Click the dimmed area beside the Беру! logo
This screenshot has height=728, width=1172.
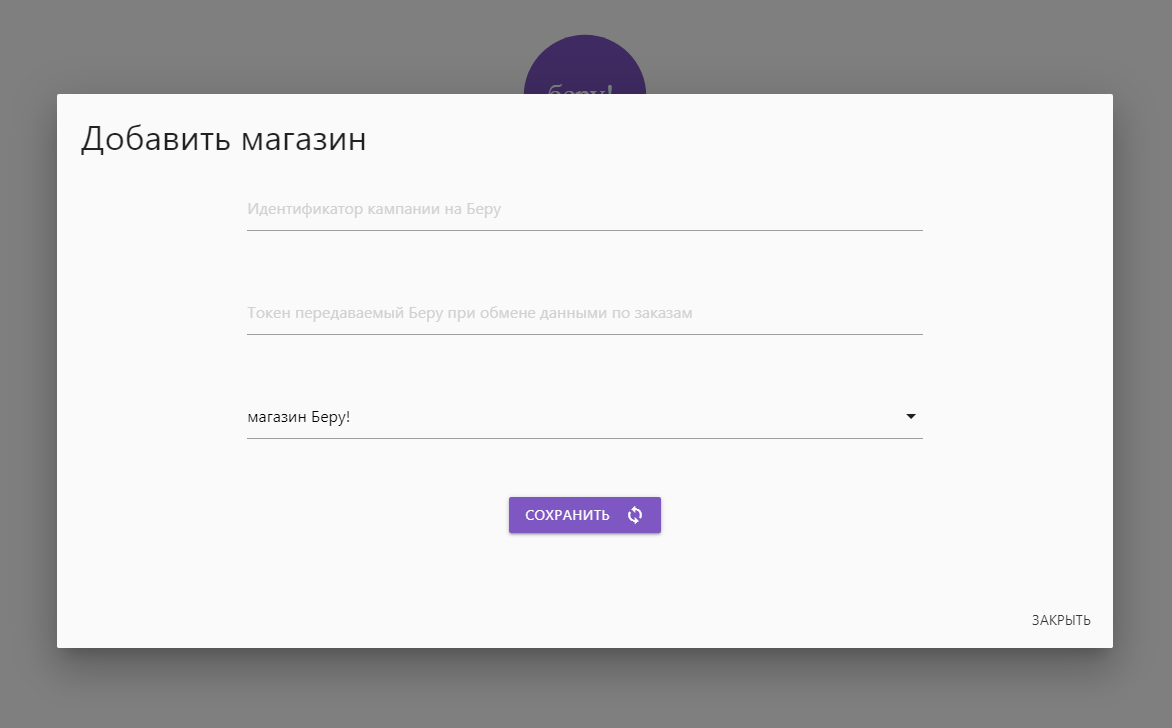tap(822, 45)
